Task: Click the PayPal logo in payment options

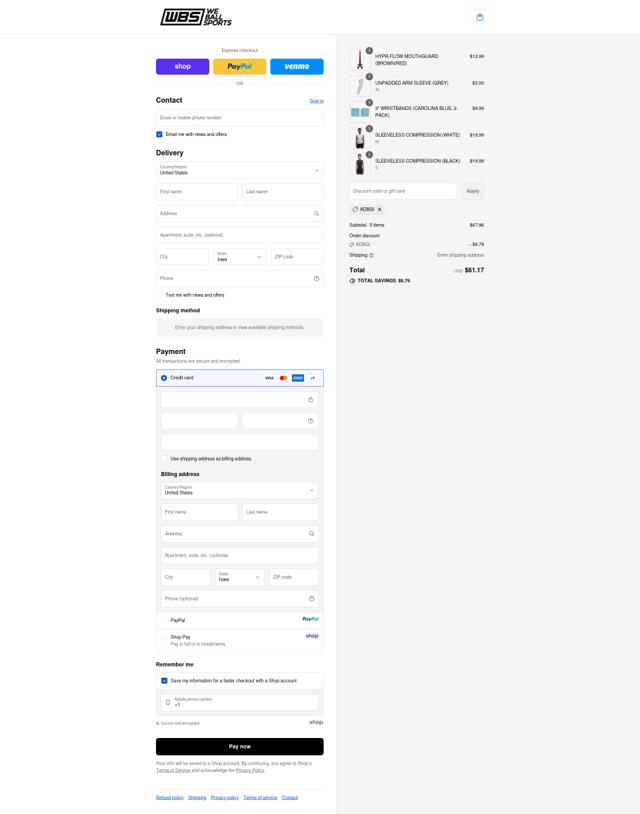Action: [310, 619]
